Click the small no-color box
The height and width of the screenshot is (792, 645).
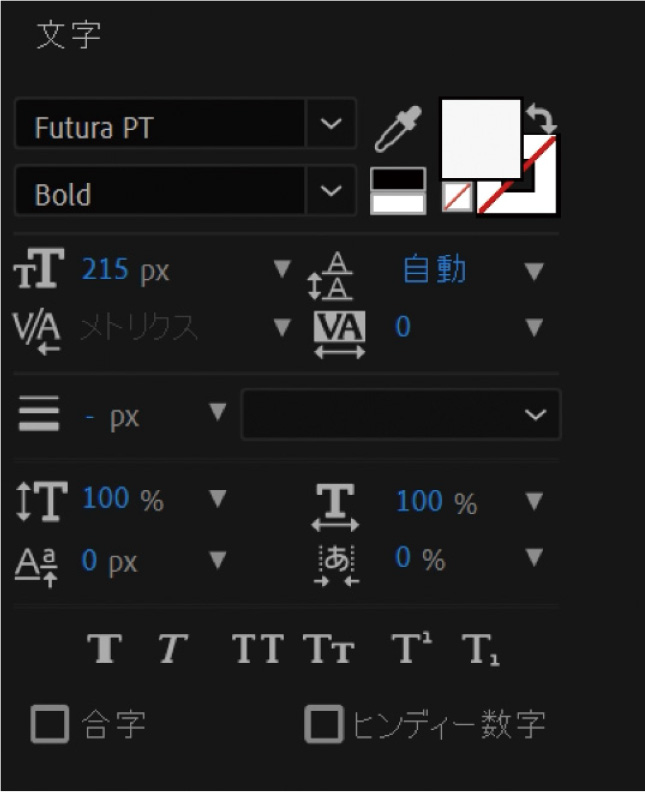(457, 197)
